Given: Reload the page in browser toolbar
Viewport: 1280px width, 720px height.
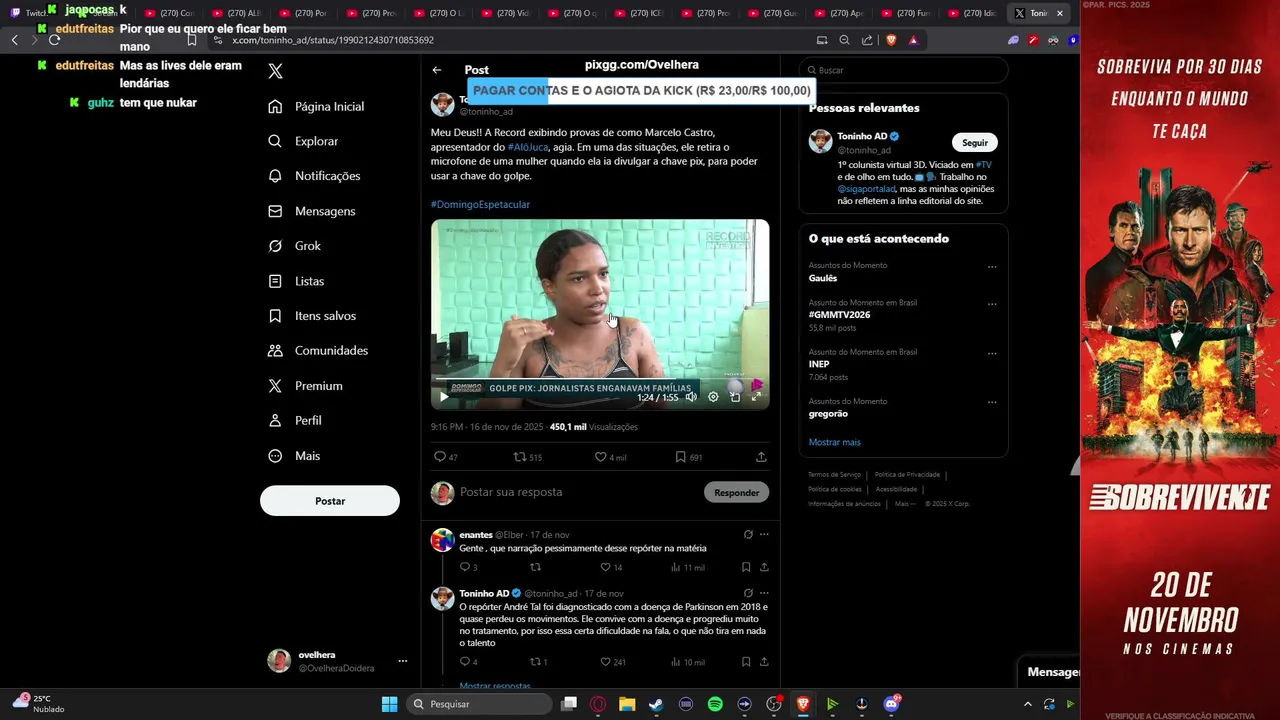Looking at the screenshot, I should click(x=54, y=40).
